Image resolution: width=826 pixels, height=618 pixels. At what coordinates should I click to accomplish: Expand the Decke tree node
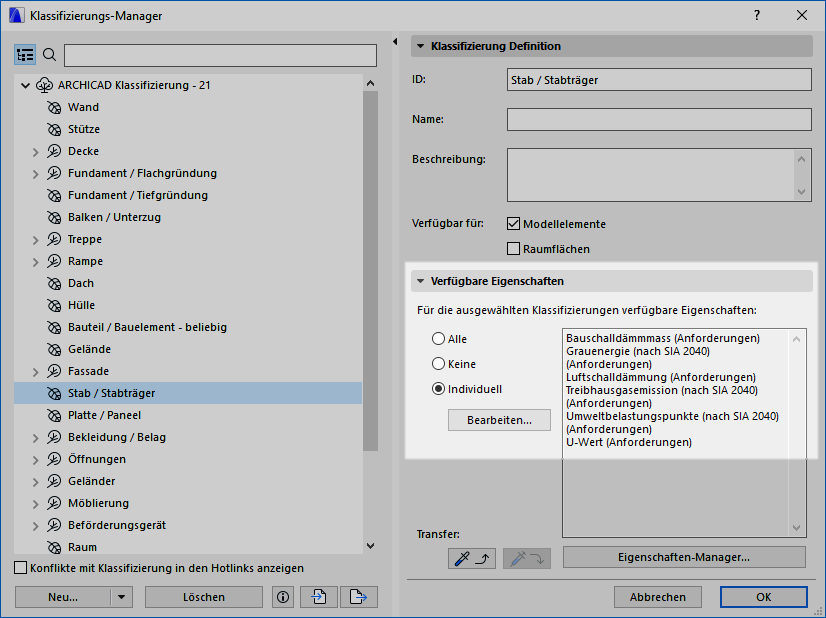(x=35, y=152)
